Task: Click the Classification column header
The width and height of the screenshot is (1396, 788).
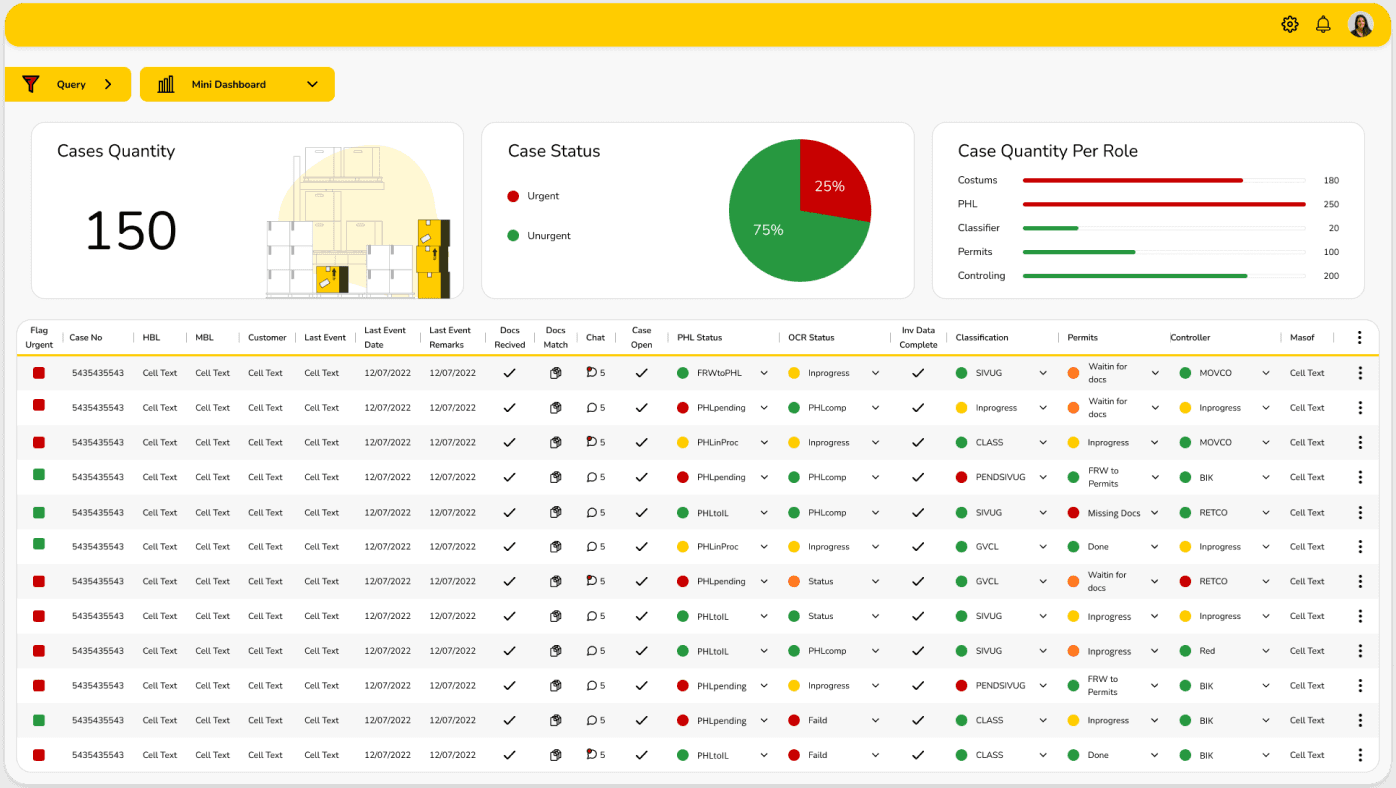Action: tap(982, 338)
